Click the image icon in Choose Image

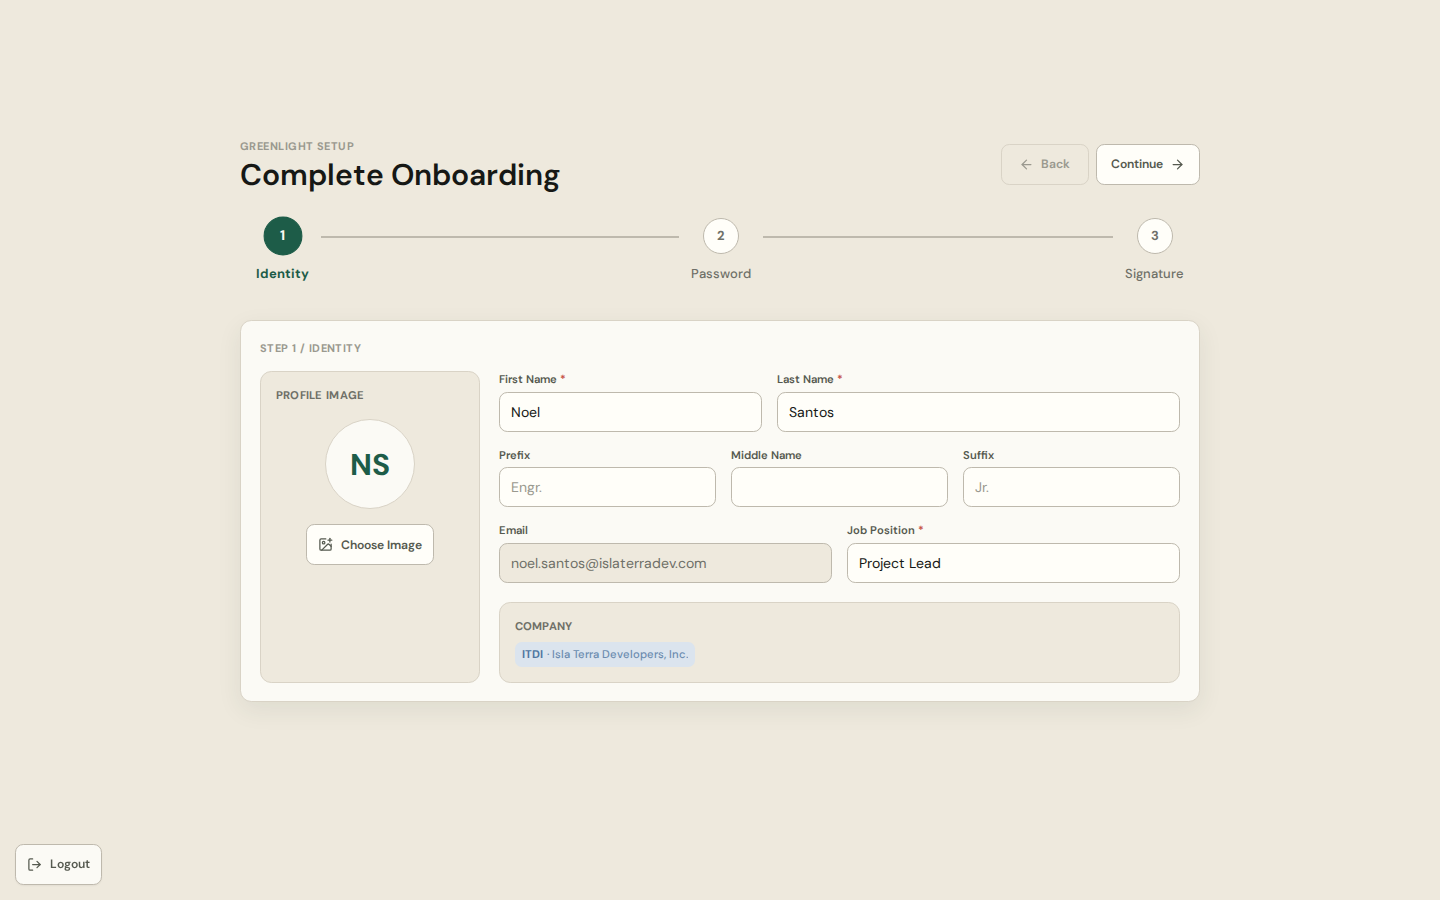(326, 544)
